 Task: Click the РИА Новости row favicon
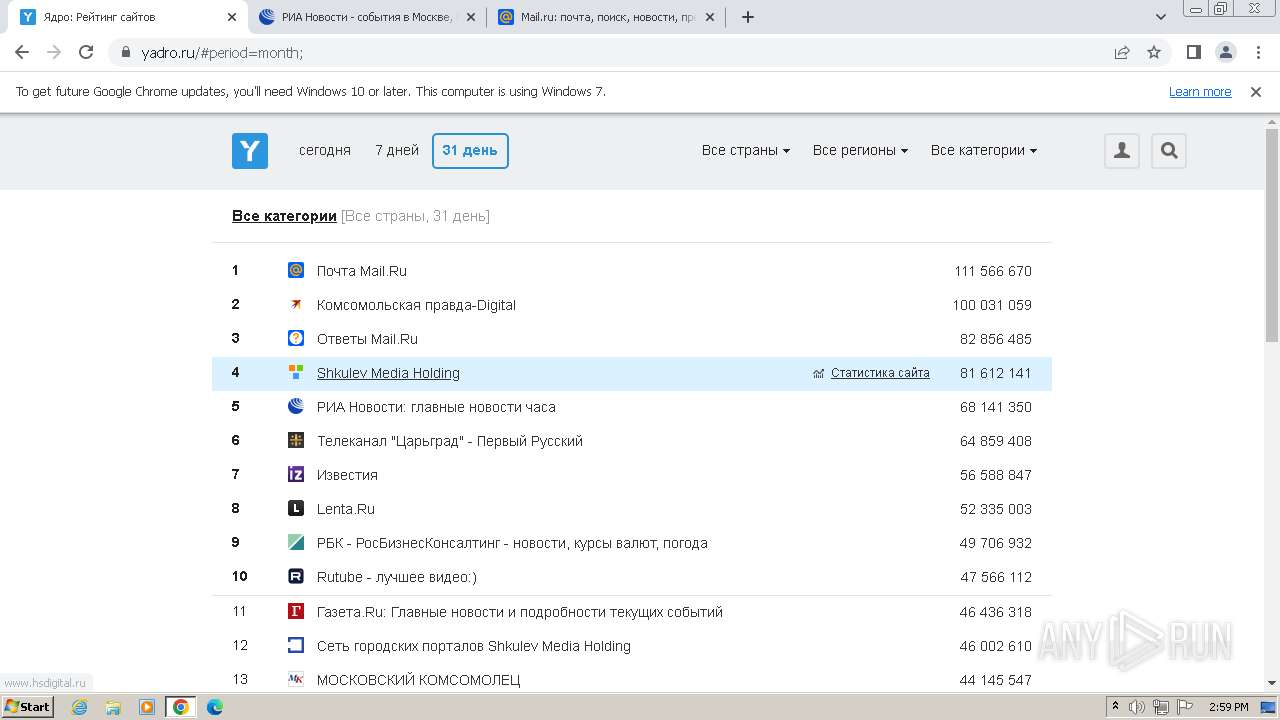click(x=296, y=406)
